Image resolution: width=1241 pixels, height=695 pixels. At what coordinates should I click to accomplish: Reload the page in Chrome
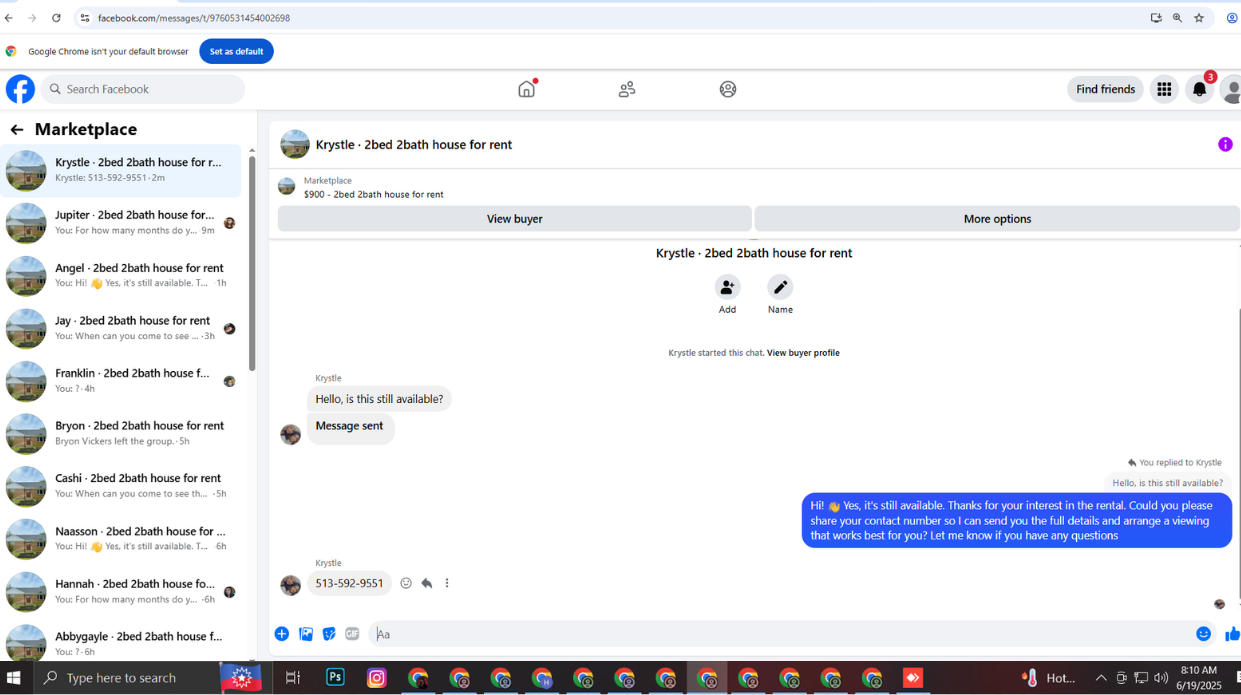[x=56, y=18]
